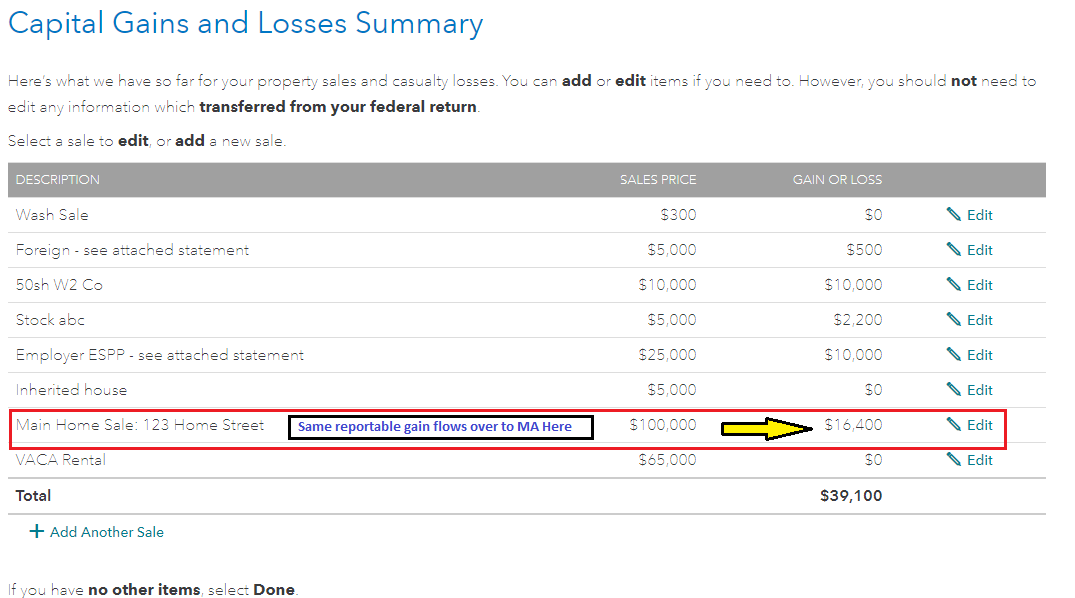Click pencil icon on Main Home Sale row

point(953,425)
